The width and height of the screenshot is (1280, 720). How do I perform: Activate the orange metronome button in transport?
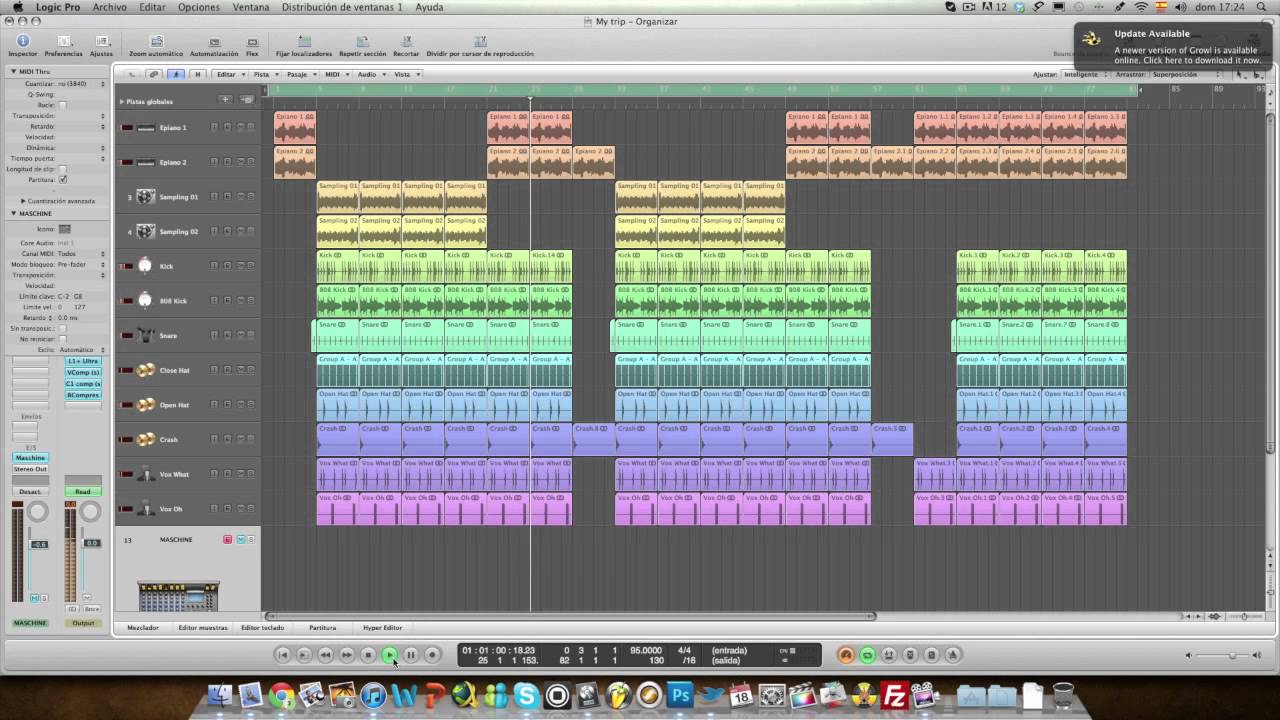click(846, 655)
